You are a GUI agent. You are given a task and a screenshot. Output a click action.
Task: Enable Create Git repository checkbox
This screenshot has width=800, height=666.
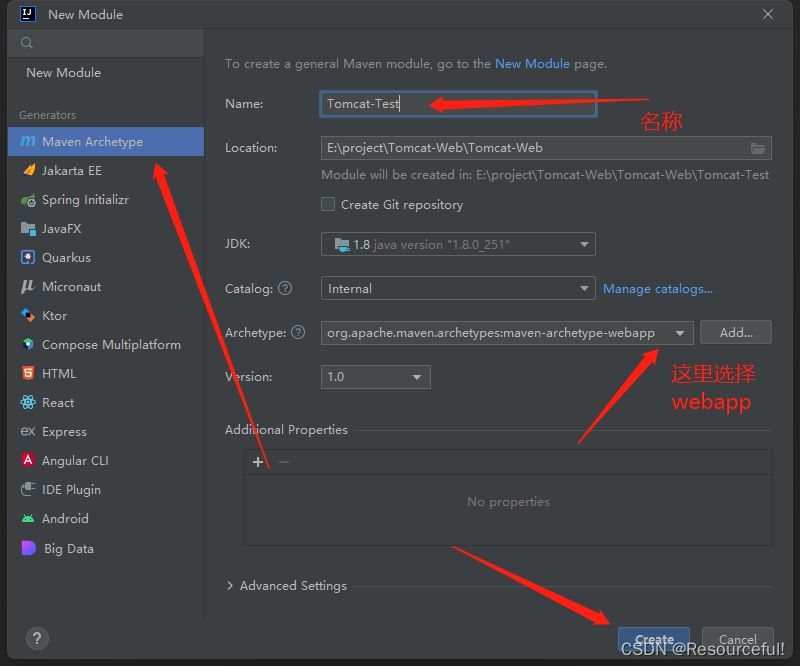[328, 204]
